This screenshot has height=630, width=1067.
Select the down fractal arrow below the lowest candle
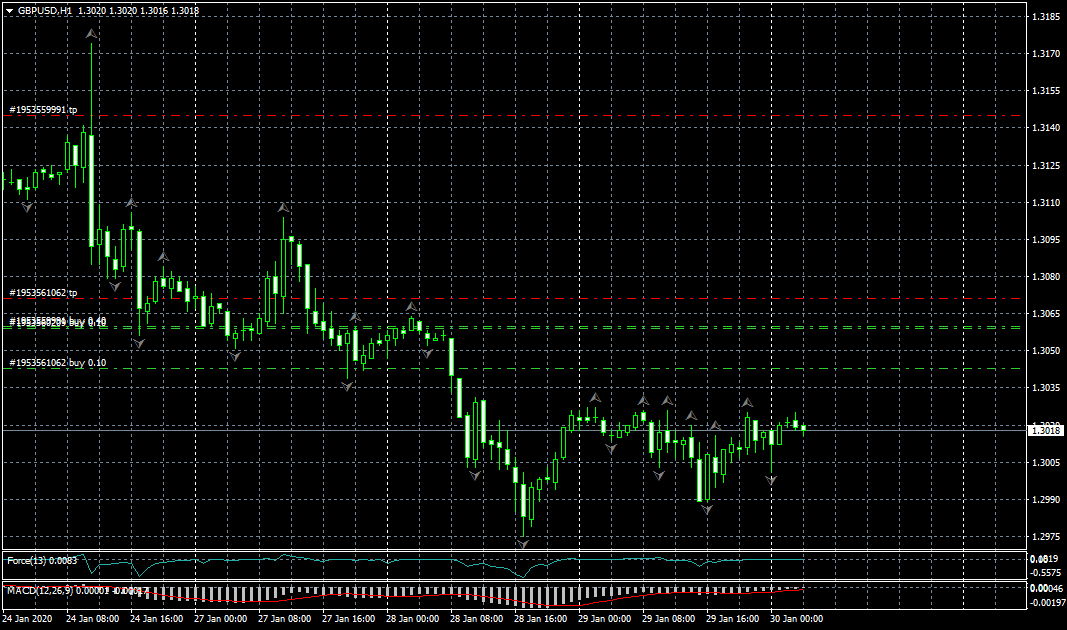click(523, 544)
